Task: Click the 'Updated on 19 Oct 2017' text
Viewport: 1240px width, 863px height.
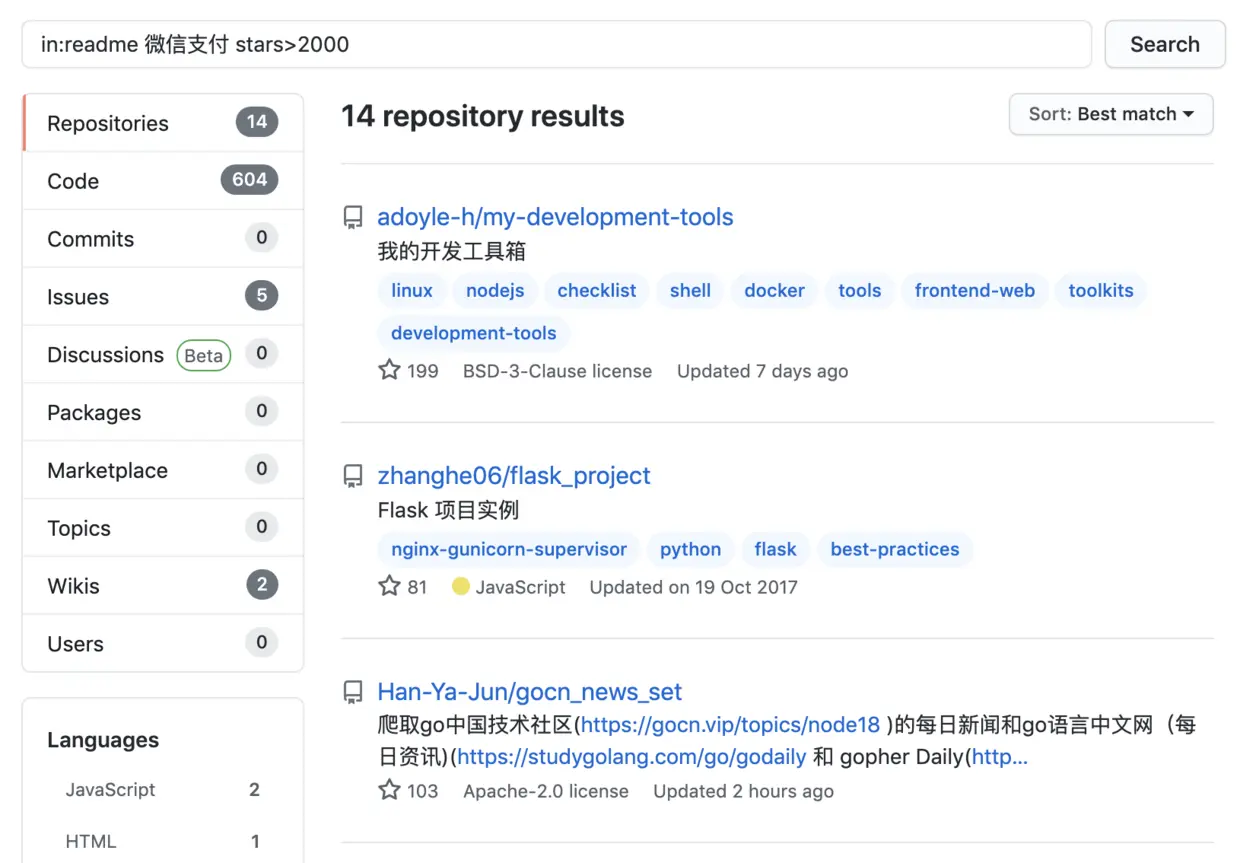Action: coord(693,587)
